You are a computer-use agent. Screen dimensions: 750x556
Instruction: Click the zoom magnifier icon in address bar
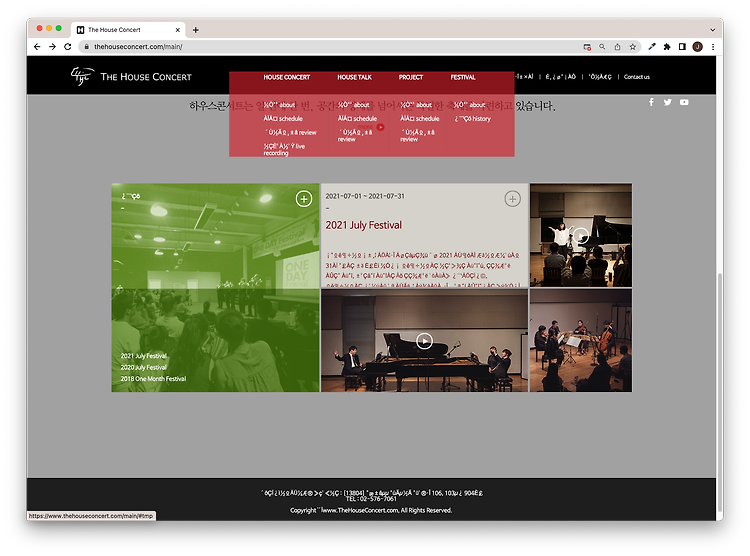[602, 47]
